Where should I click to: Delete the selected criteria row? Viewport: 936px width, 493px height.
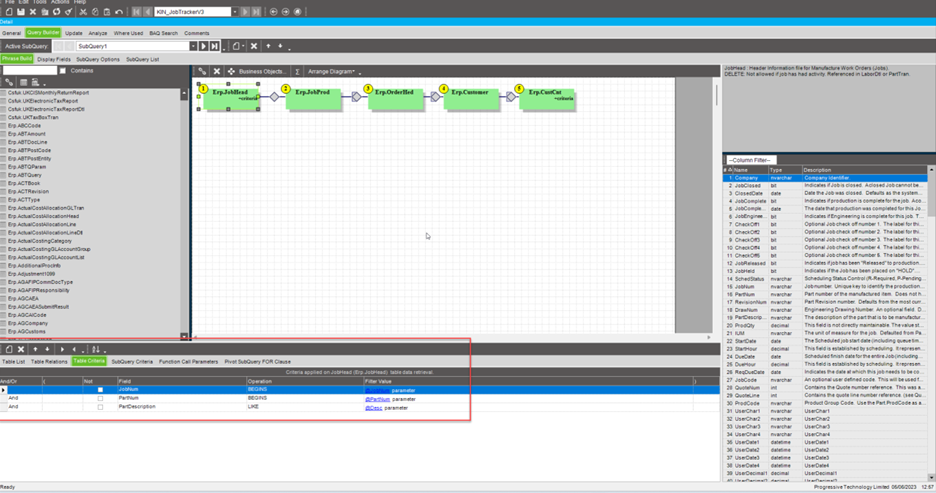click(x=21, y=350)
